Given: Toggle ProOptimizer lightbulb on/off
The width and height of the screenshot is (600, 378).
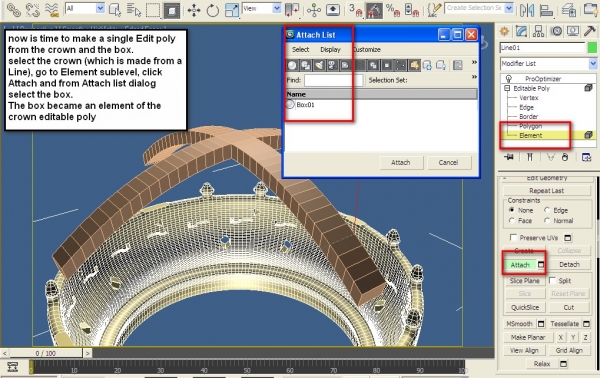Looking at the screenshot, I should click(x=509, y=79).
